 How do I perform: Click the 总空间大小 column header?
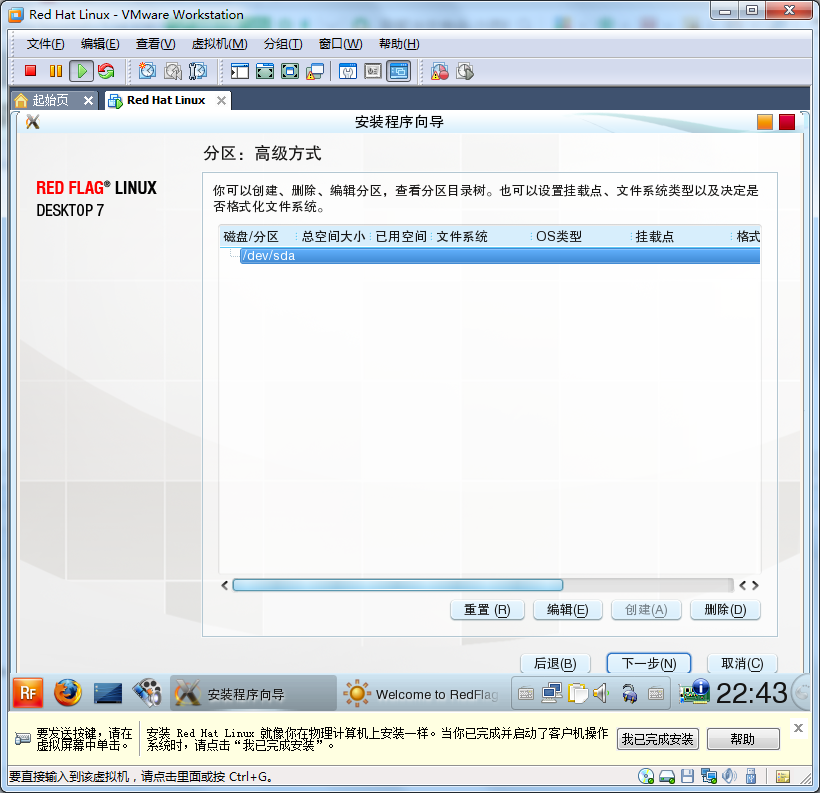(x=333, y=236)
